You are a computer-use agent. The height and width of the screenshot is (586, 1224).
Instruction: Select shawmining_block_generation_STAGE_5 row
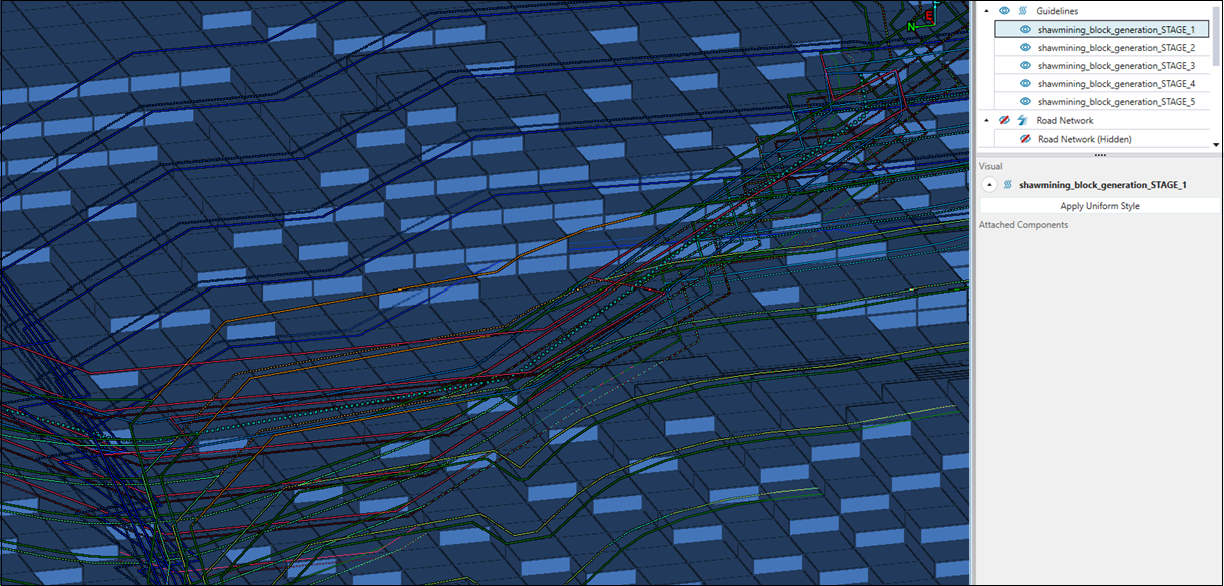pyautogui.click(x=1102, y=102)
